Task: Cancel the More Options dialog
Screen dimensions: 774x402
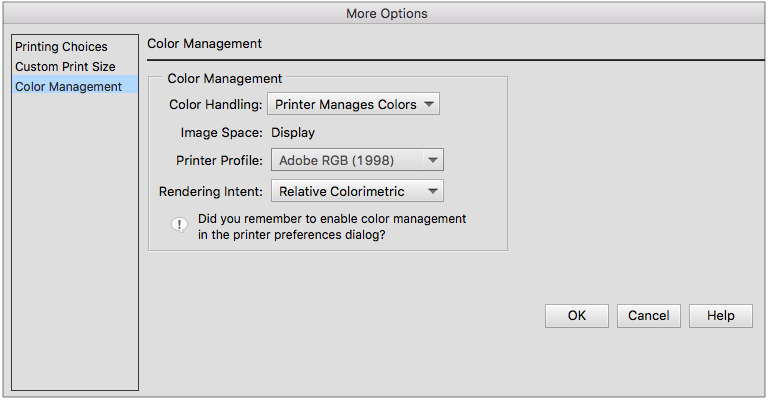Action: (649, 315)
